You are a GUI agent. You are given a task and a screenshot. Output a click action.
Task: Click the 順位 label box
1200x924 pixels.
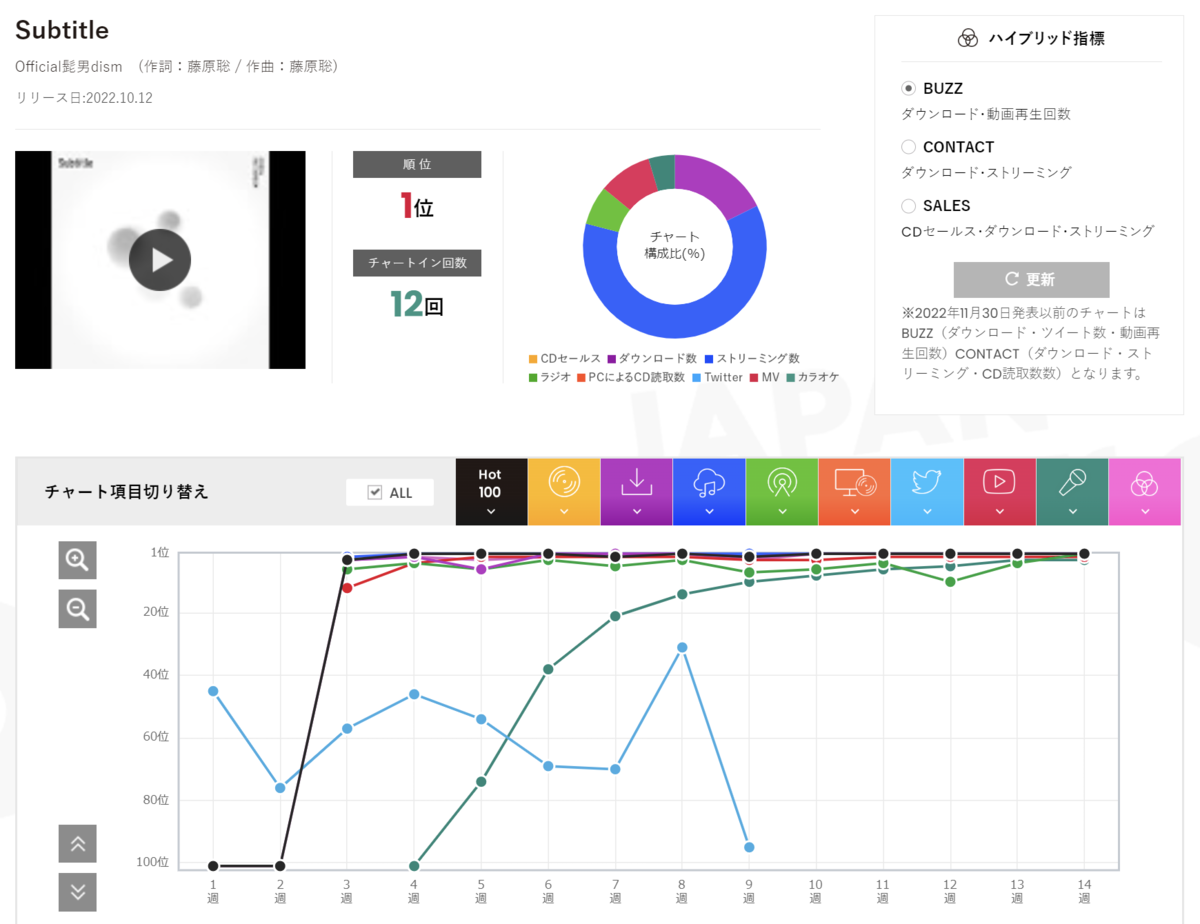pyautogui.click(x=417, y=164)
